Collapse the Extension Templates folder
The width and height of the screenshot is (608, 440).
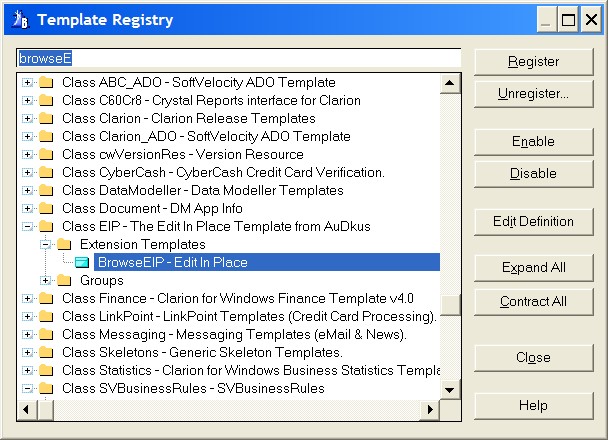(45, 244)
